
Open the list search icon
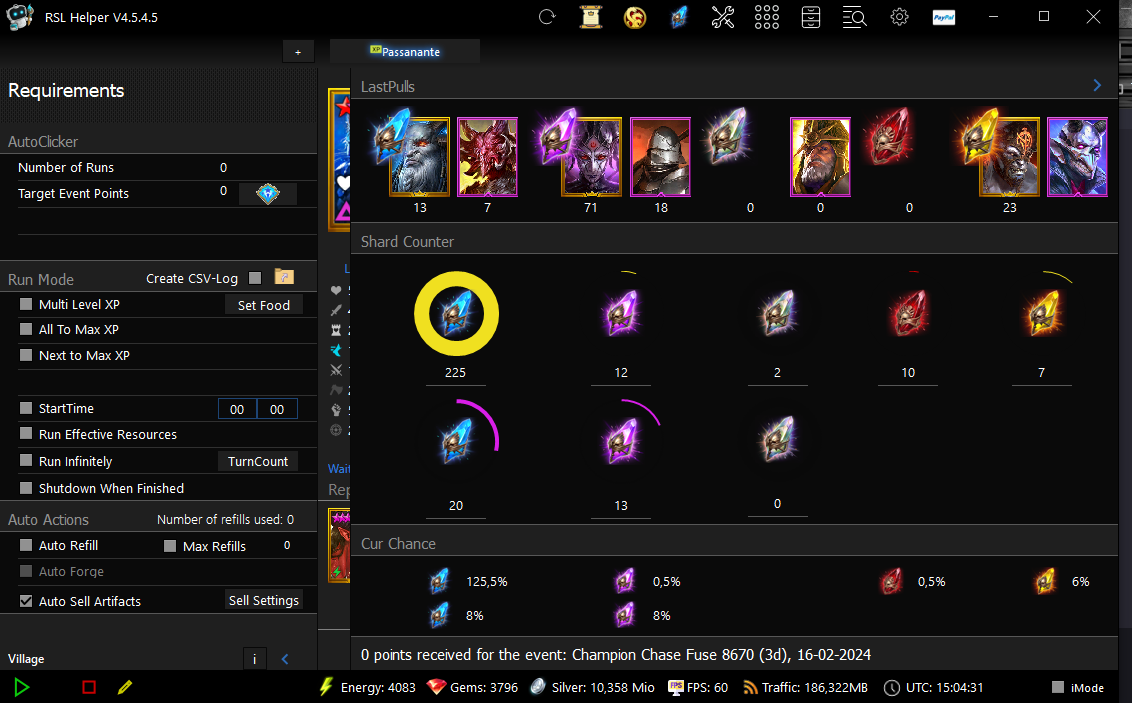pyautogui.click(x=855, y=17)
